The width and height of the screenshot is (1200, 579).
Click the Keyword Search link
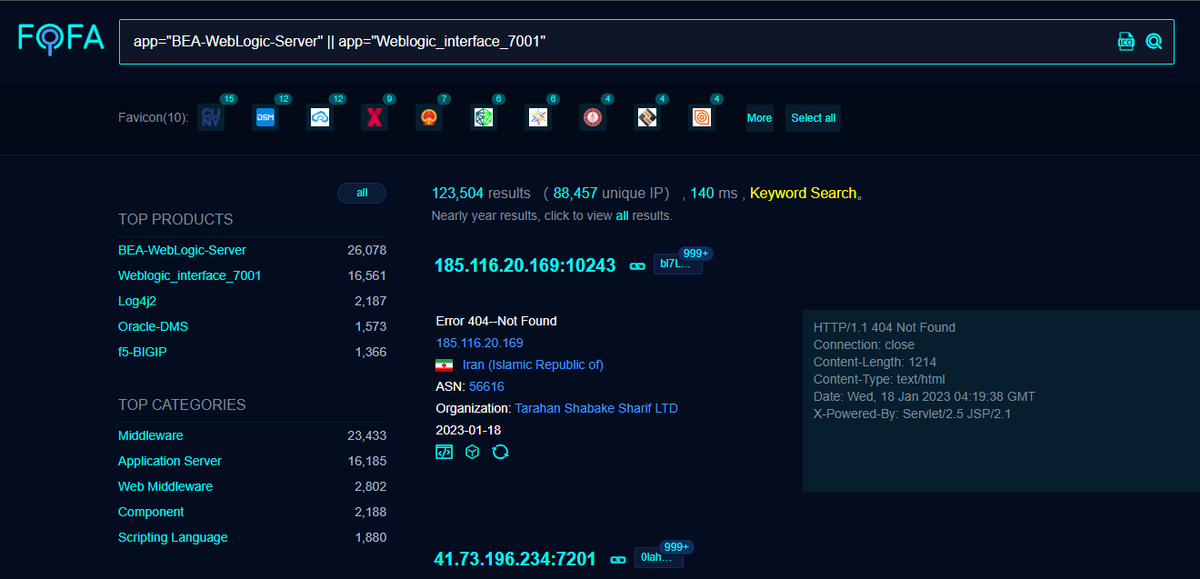tap(803, 193)
